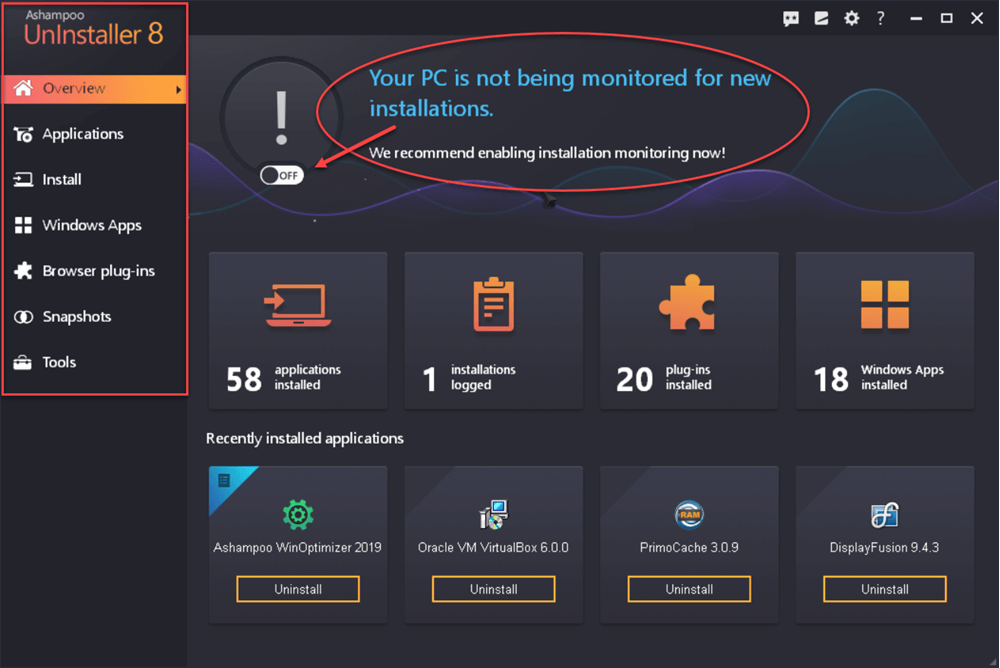The height and width of the screenshot is (668, 1000).
Task: Click the 'Recently installed applications' heading
Action: coord(305,438)
